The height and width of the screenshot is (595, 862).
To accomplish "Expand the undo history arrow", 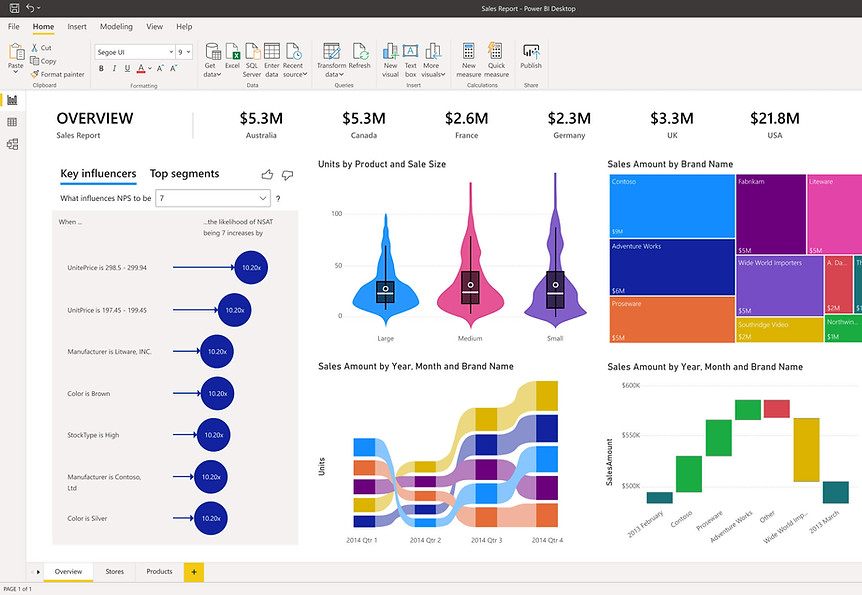I will point(38,8).
